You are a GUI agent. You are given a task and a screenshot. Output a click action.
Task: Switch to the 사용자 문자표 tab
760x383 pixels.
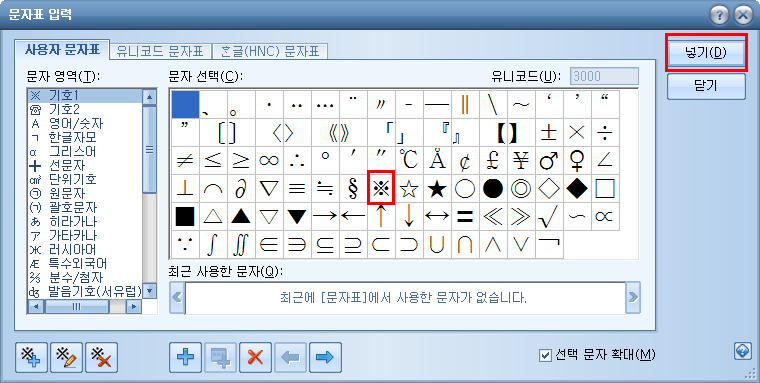[x=63, y=50]
